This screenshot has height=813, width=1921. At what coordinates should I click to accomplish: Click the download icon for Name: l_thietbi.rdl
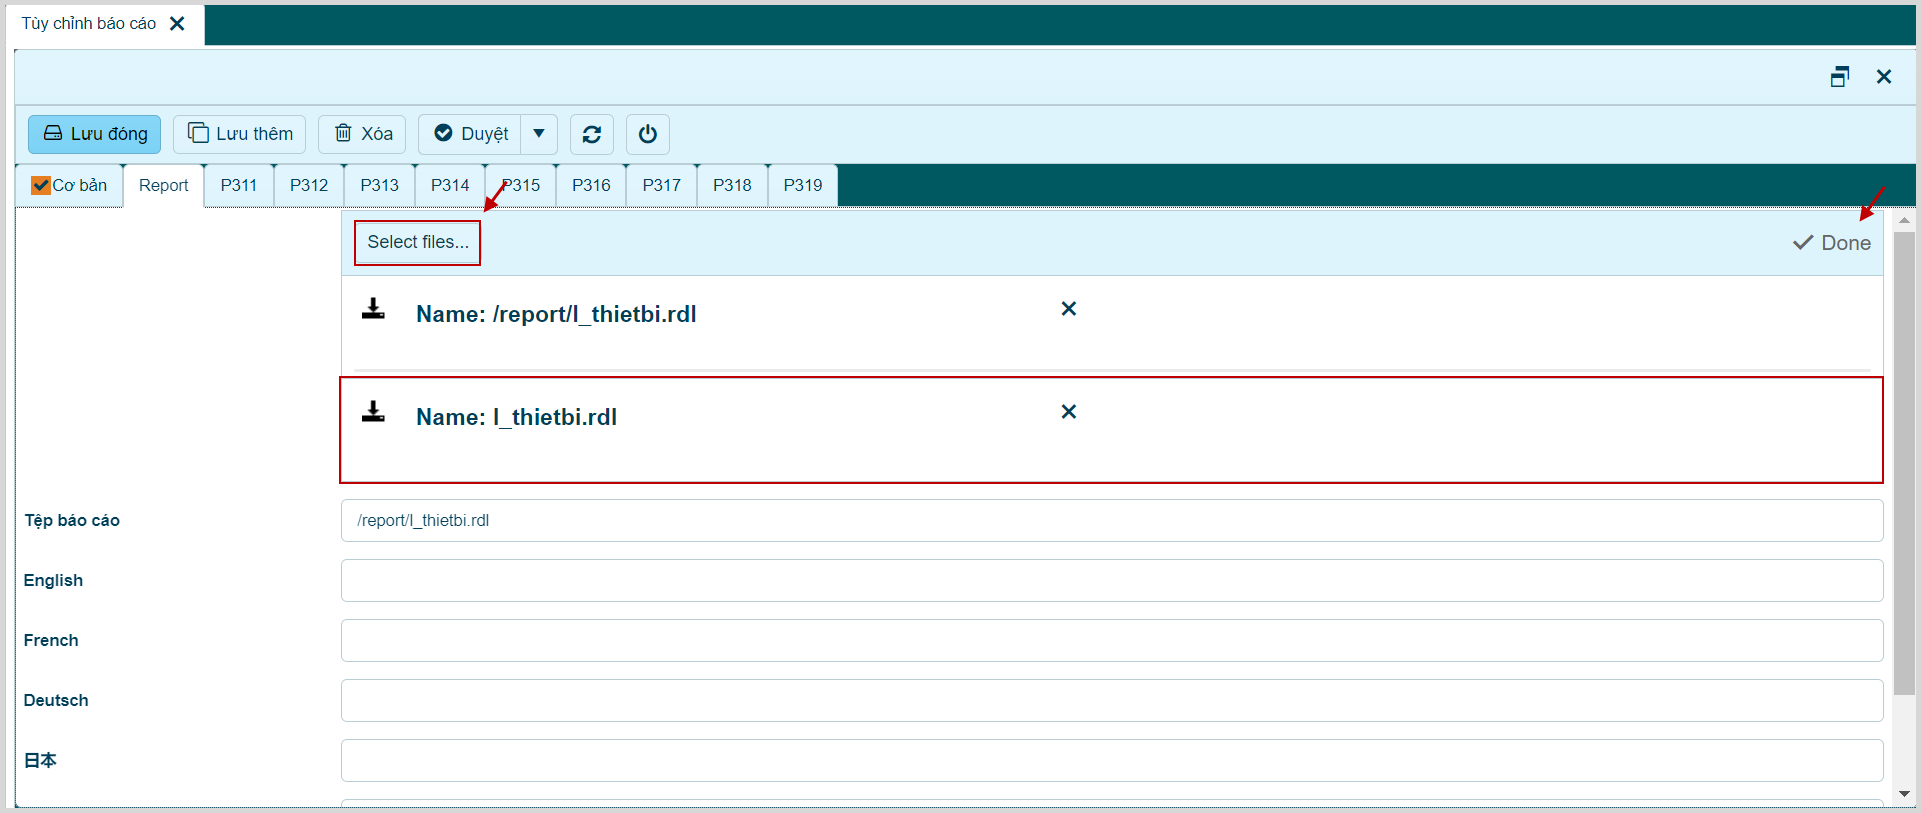coord(373,412)
